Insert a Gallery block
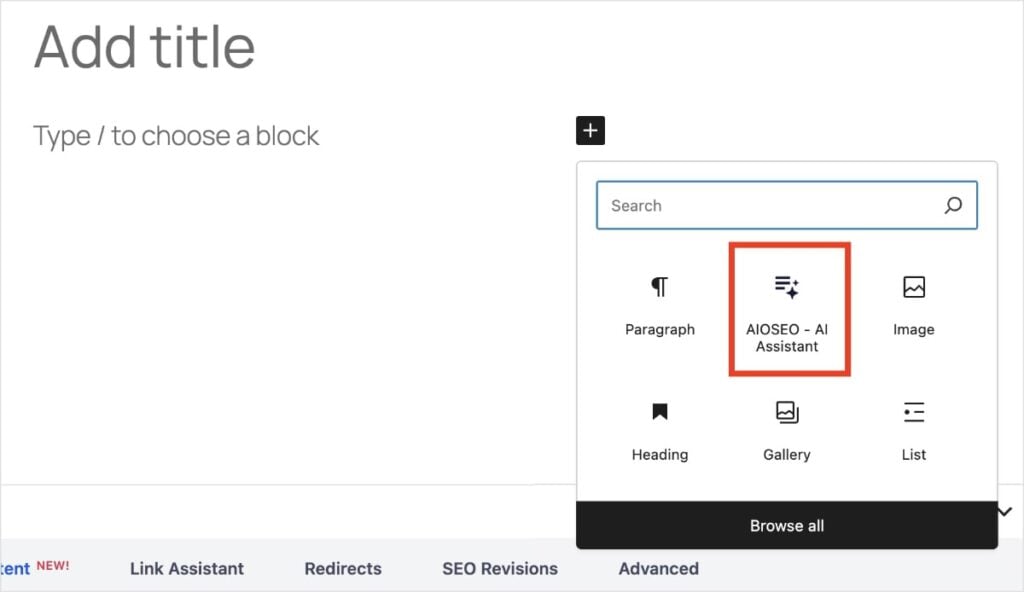This screenshot has height=592, width=1024. [x=786, y=430]
